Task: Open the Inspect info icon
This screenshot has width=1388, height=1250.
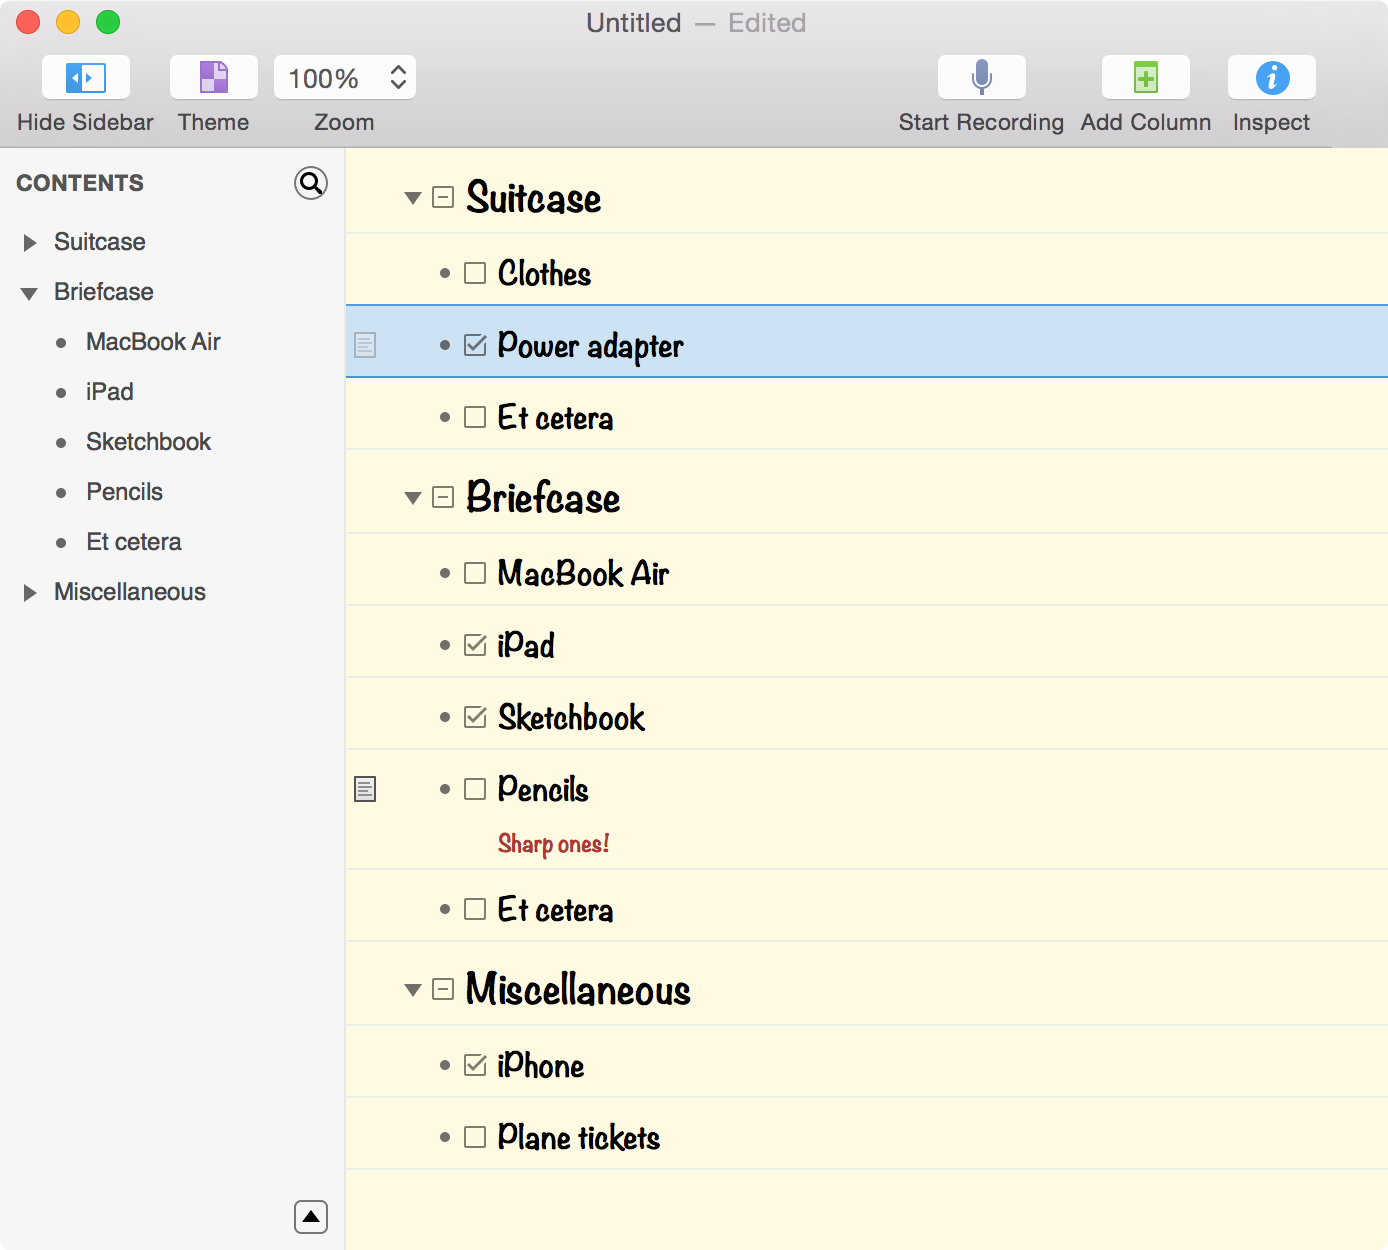Action: [1272, 77]
